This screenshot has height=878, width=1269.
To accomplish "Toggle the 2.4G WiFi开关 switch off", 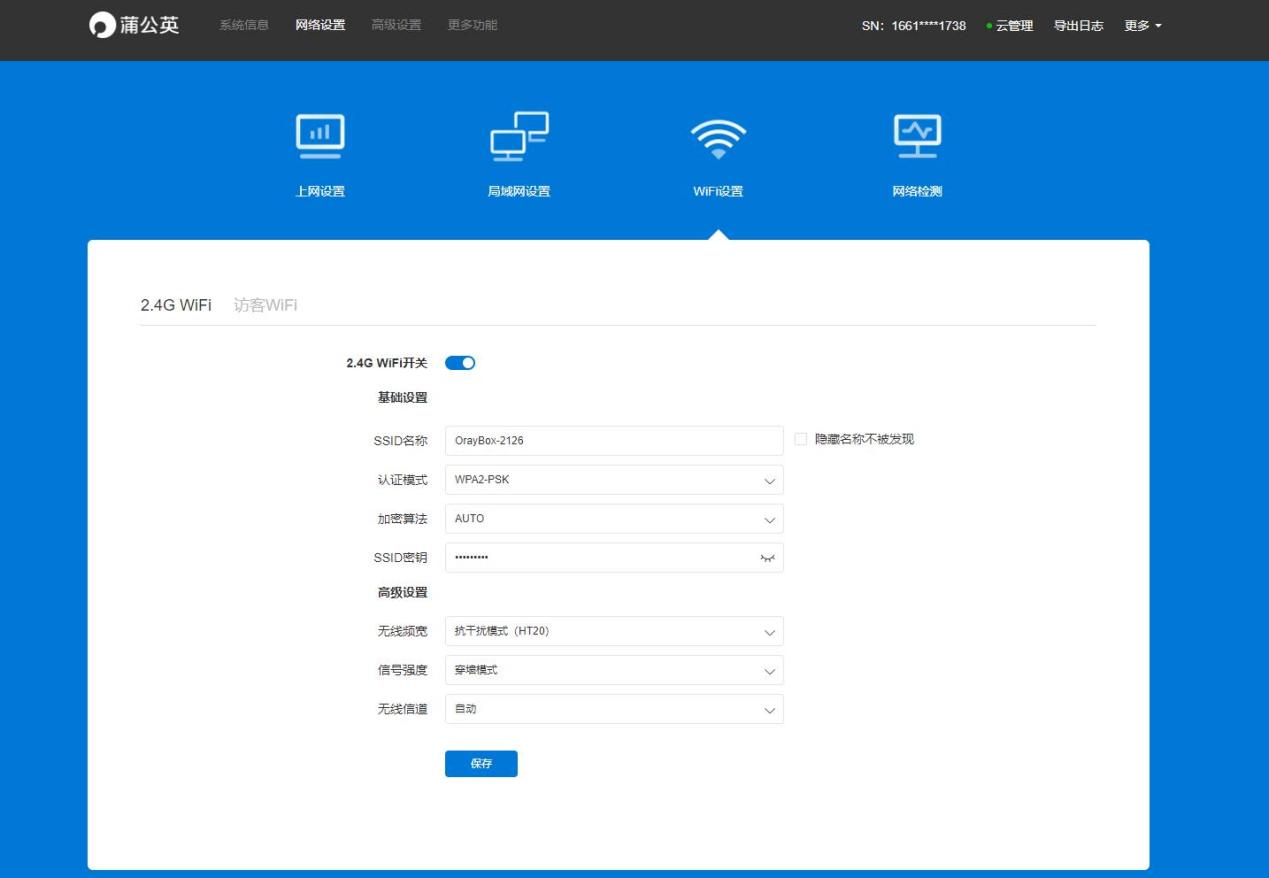I will [x=460, y=362].
